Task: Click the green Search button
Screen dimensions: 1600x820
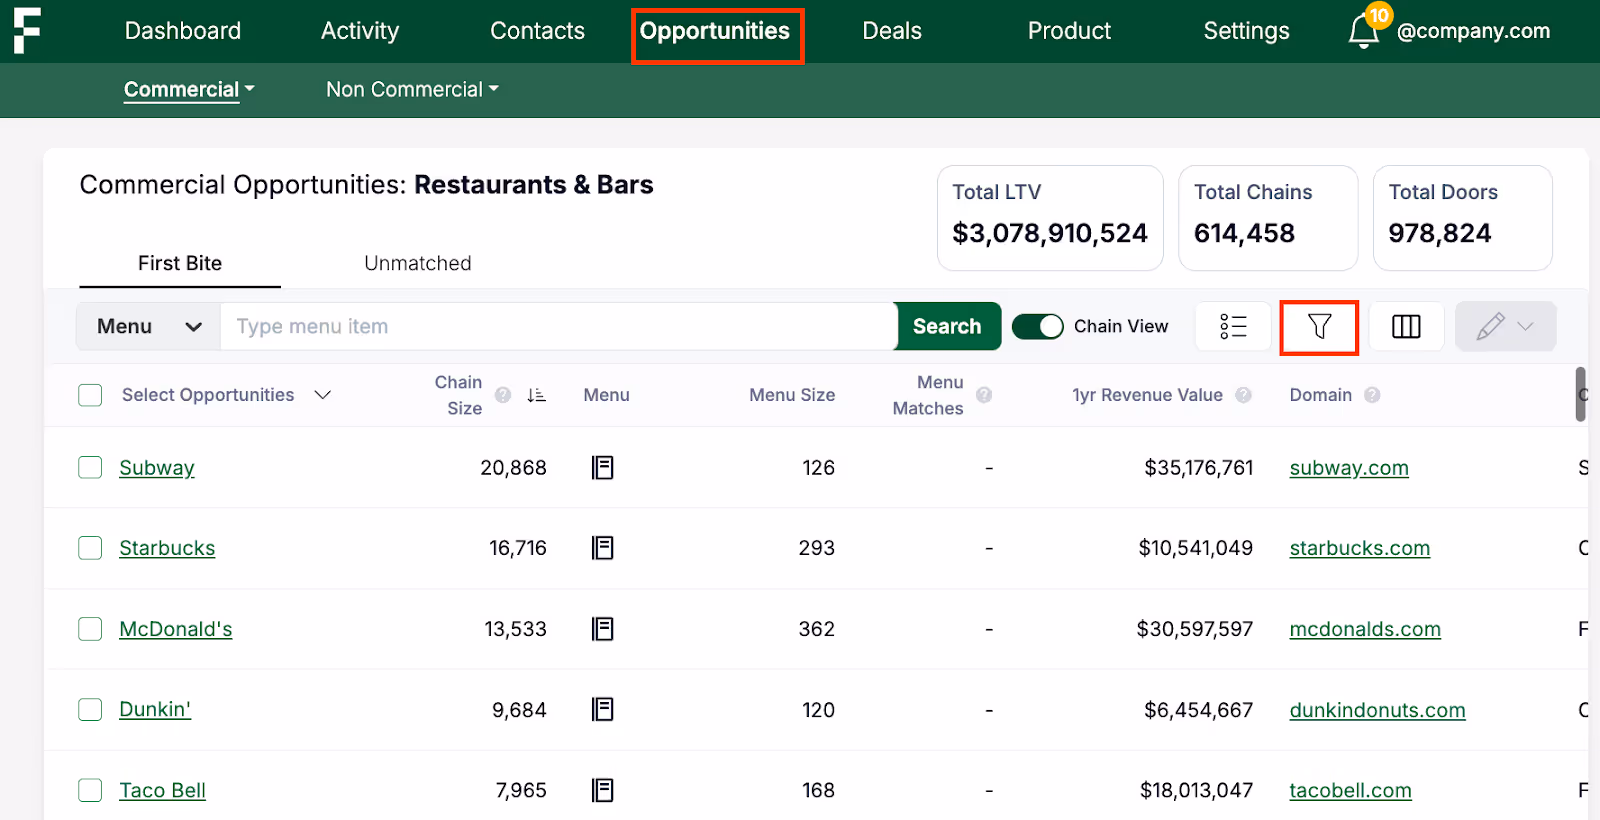Action: click(947, 326)
